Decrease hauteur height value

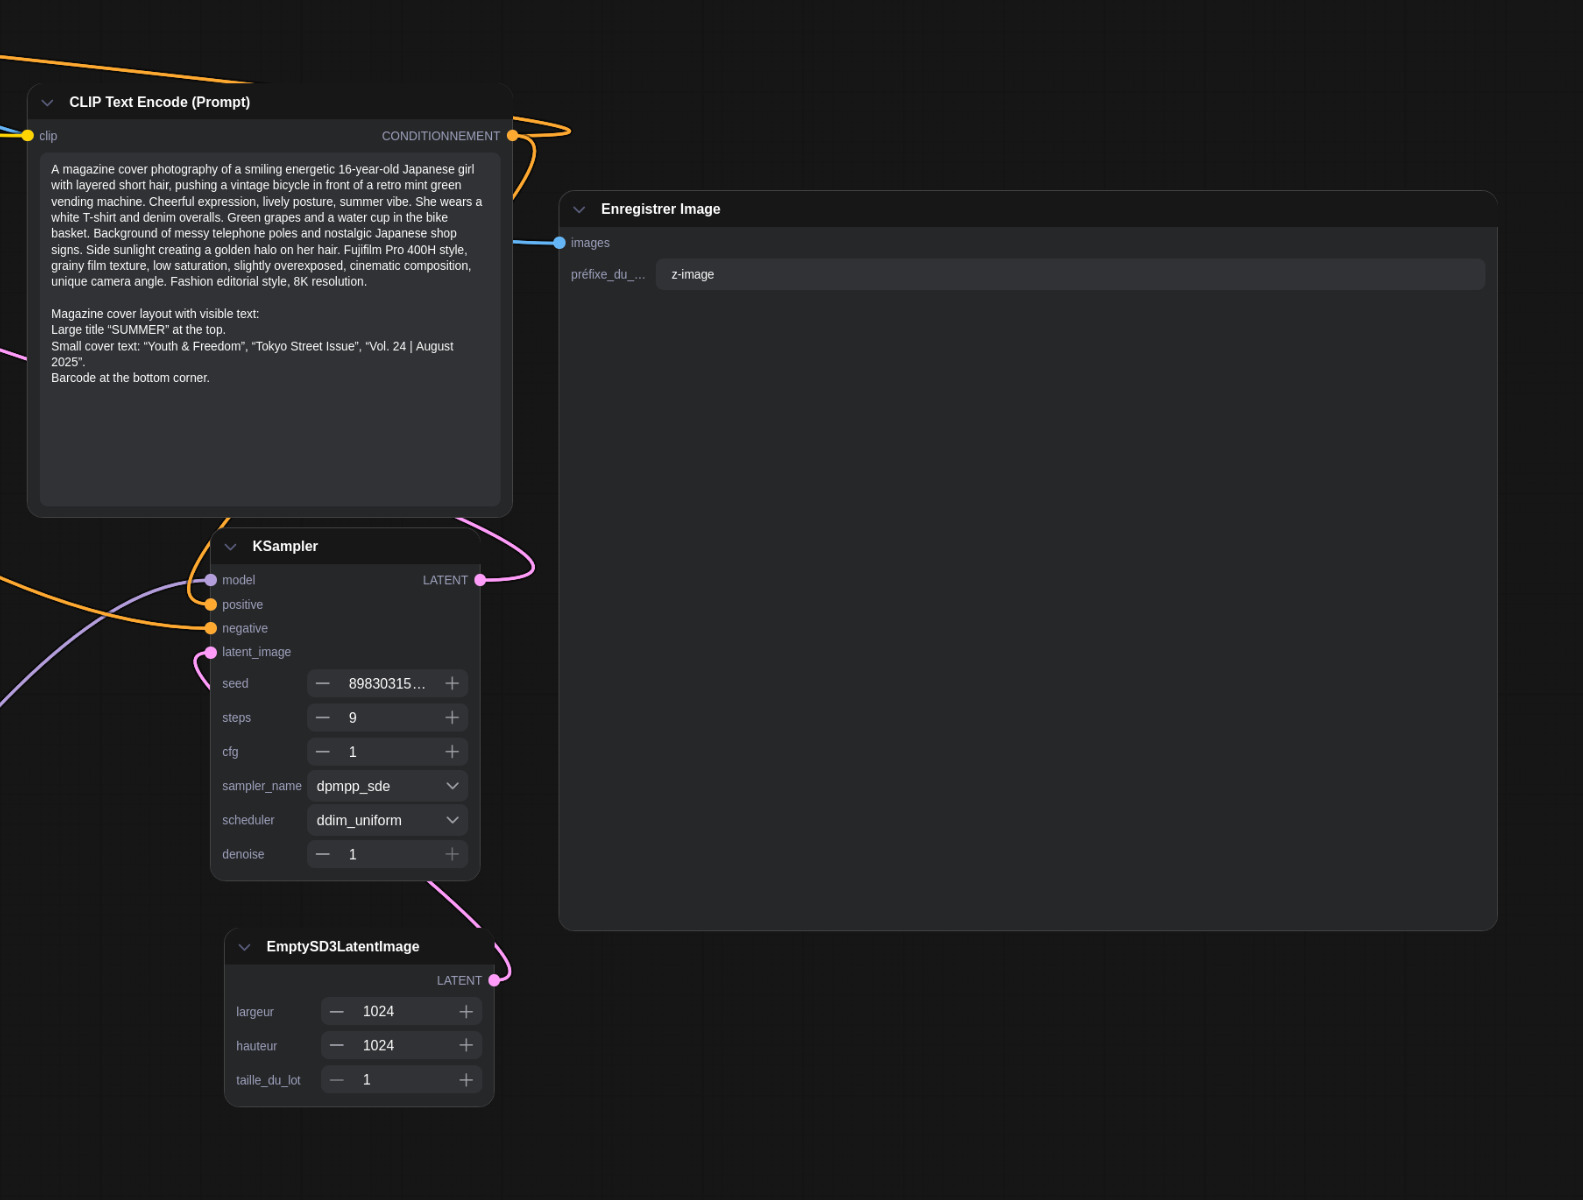[337, 1046]
